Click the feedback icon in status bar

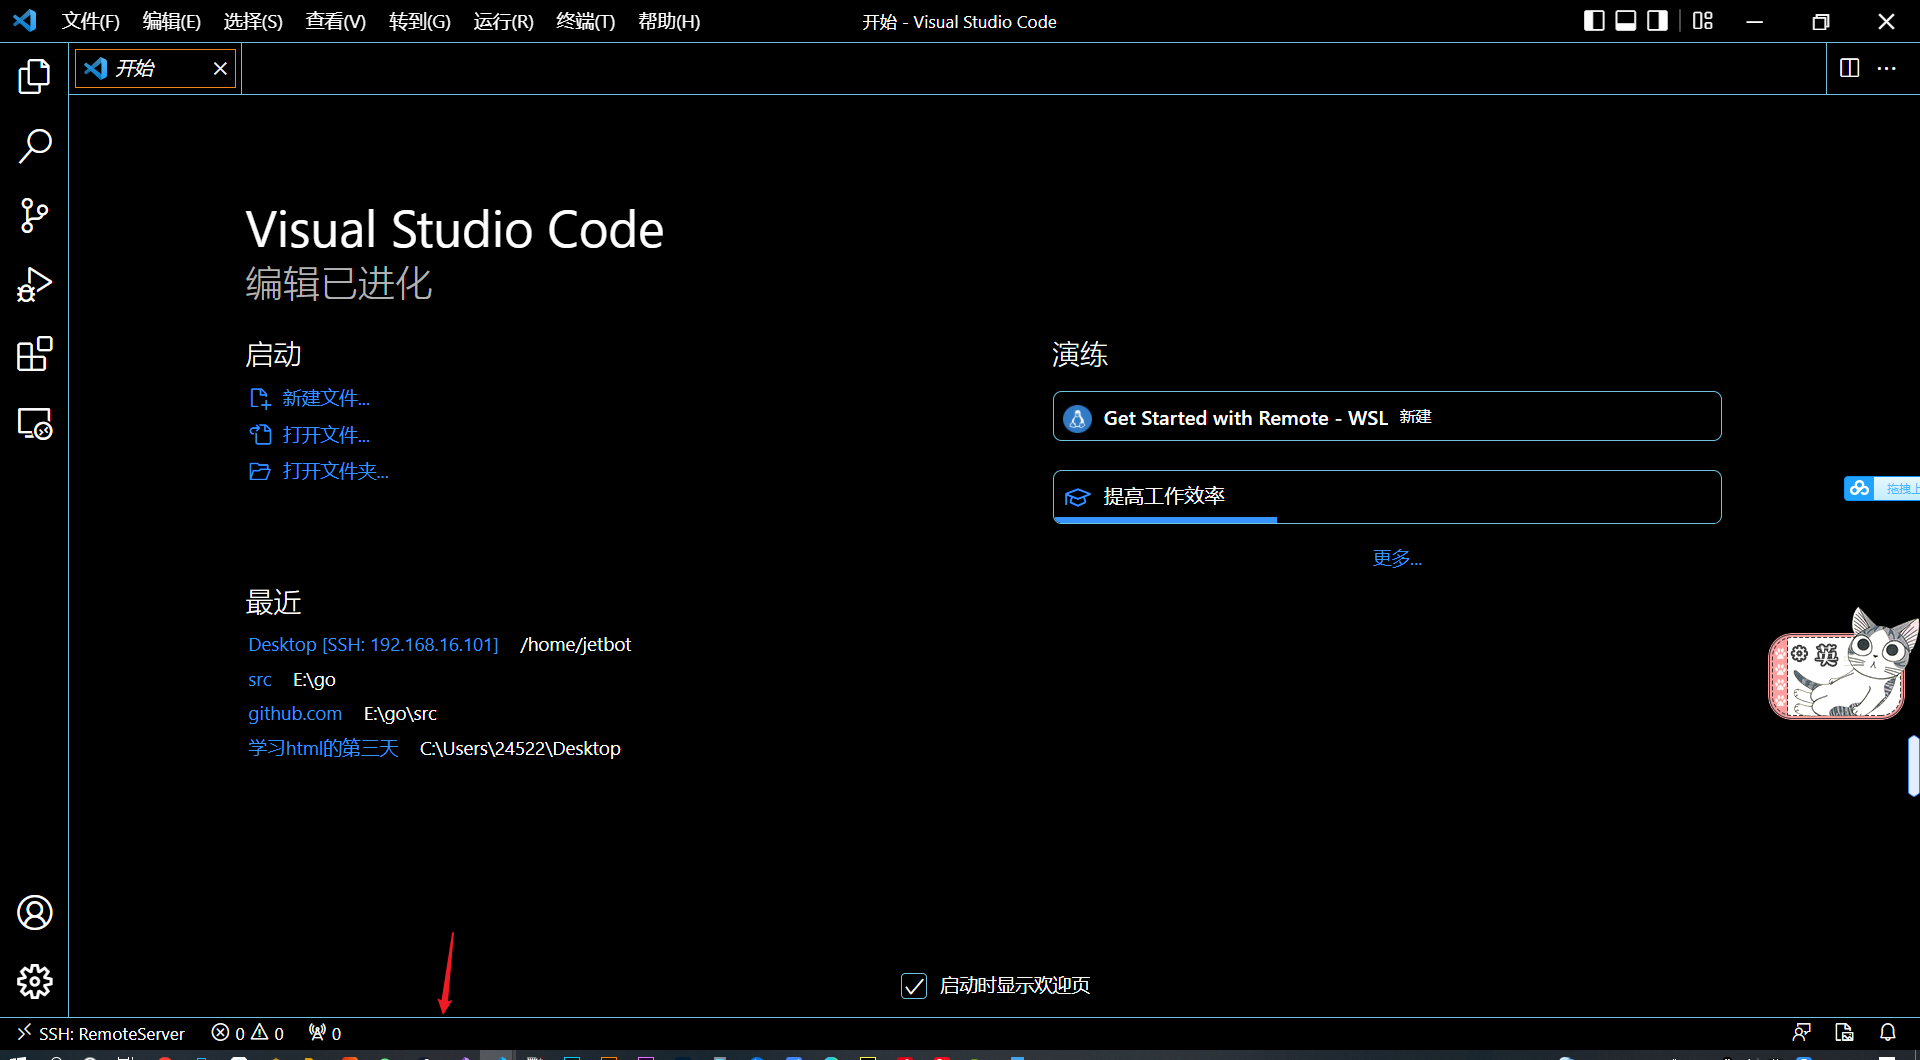(x=1801, y=1033)
